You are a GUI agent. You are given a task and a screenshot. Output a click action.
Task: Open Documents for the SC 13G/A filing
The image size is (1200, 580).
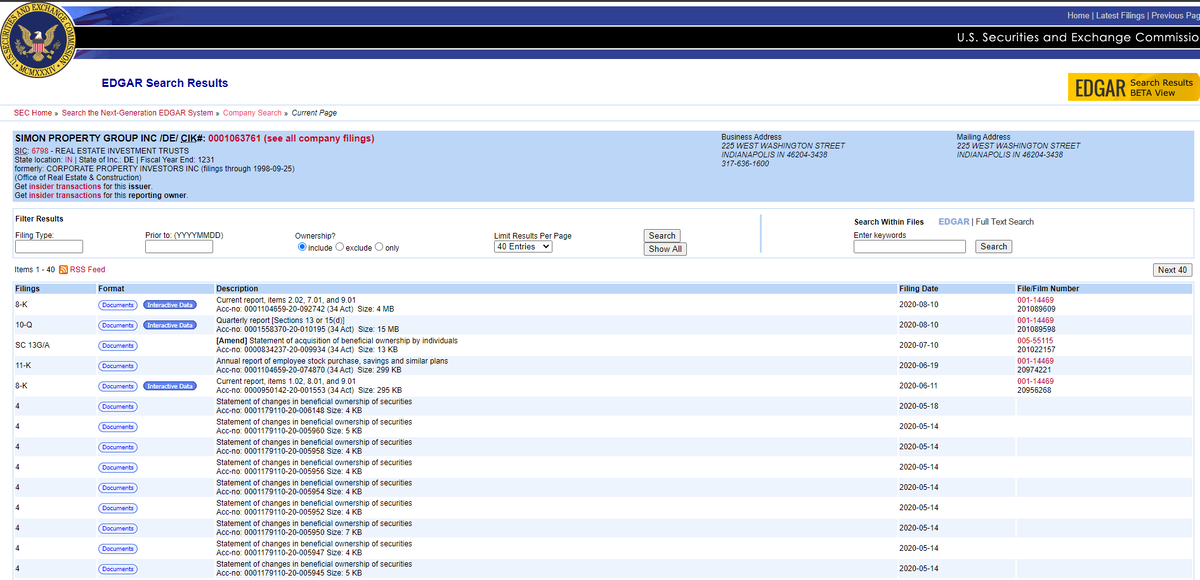click(118, 345)
